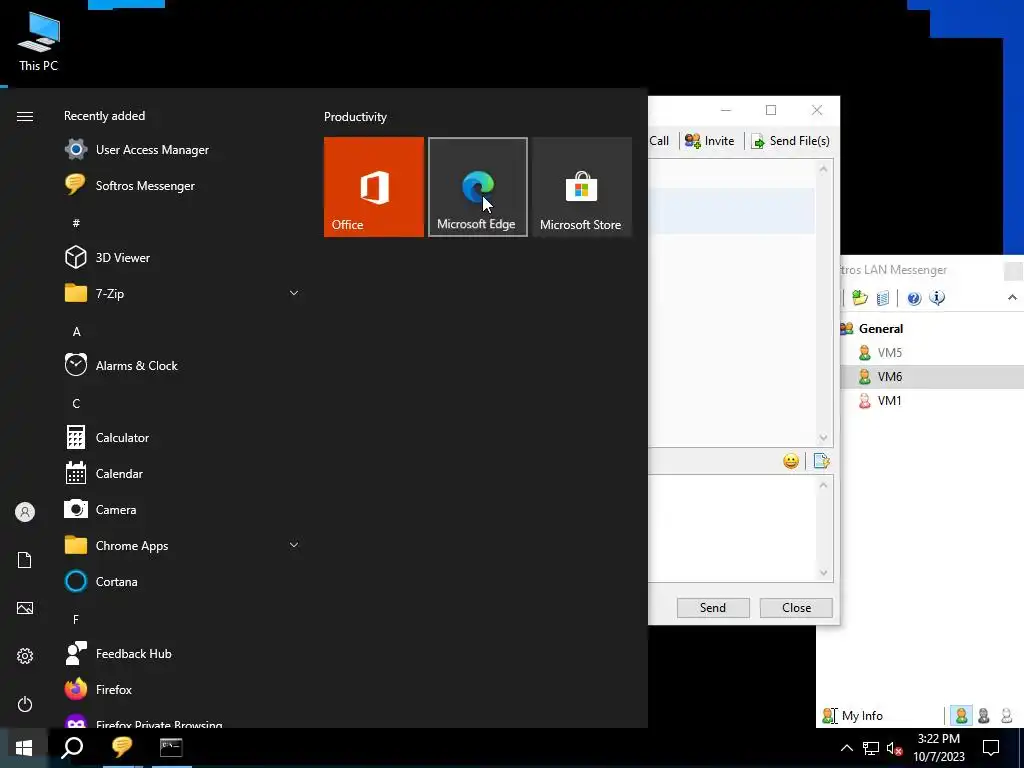Viewport: 1024px width, 768px height.
Task: Open Documents from Start sidebar
Action: click(x=25, y=560)
